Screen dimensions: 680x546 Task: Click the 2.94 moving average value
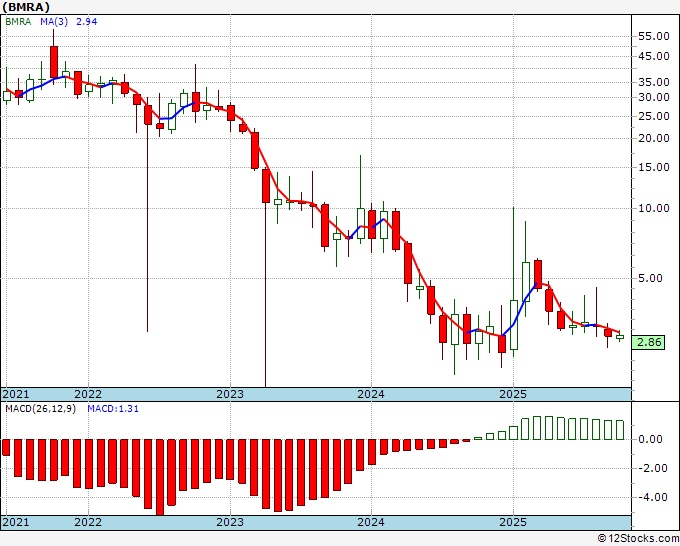[x=87, y=22]
